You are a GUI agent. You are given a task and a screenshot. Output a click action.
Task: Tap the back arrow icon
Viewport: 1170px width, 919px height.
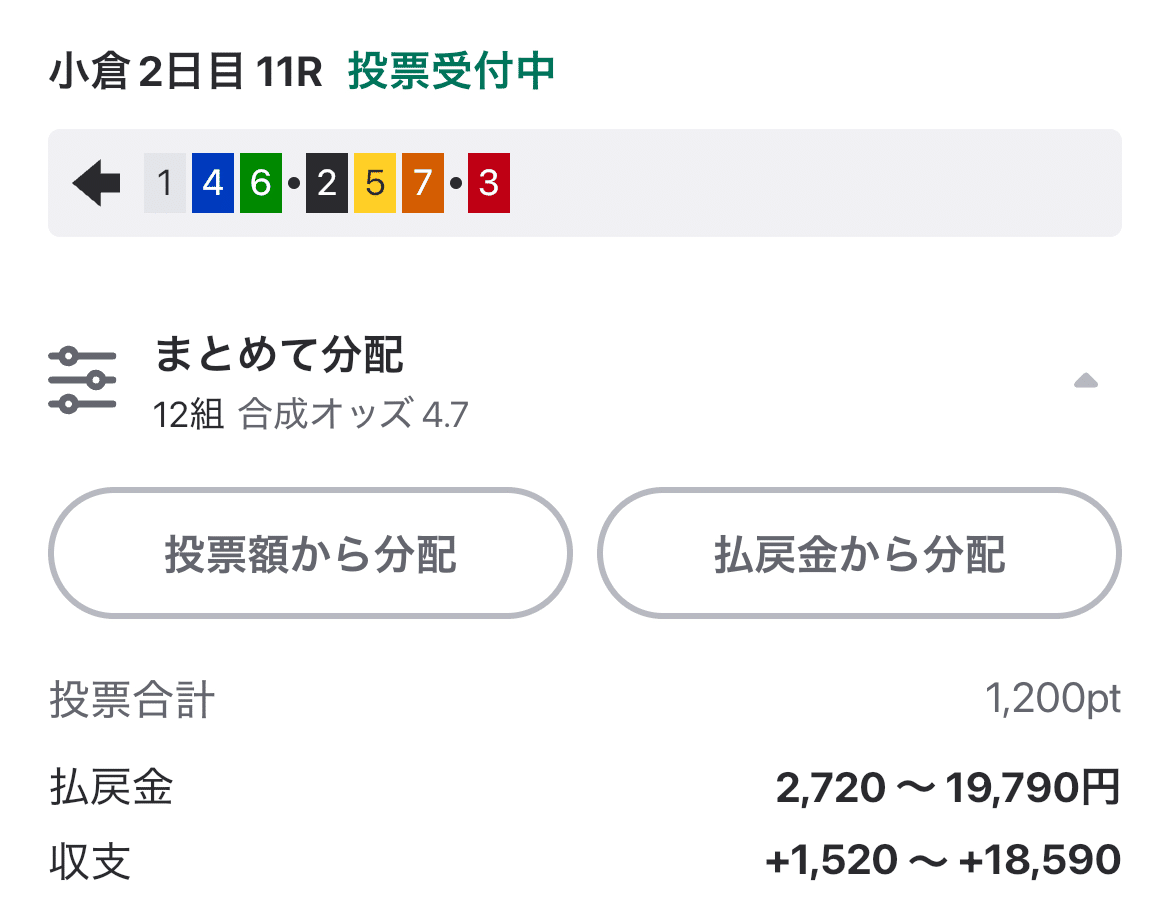[95, 183]
